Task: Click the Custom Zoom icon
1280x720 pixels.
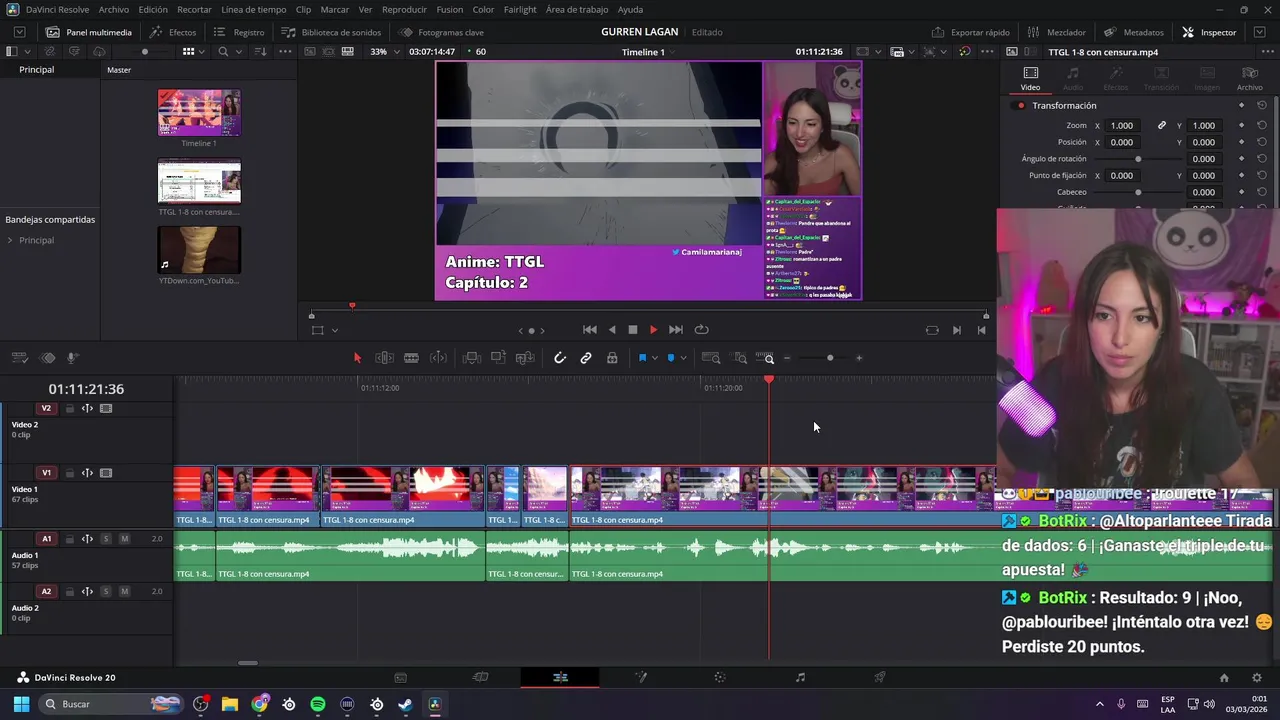Action: (765, 358)
